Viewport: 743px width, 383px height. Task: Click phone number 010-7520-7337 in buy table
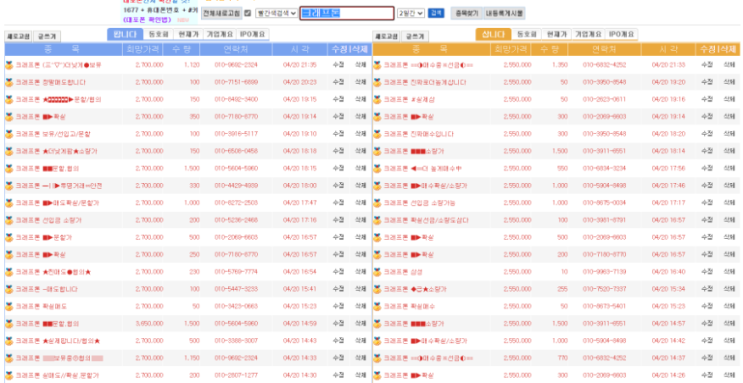tap(604, 289)
